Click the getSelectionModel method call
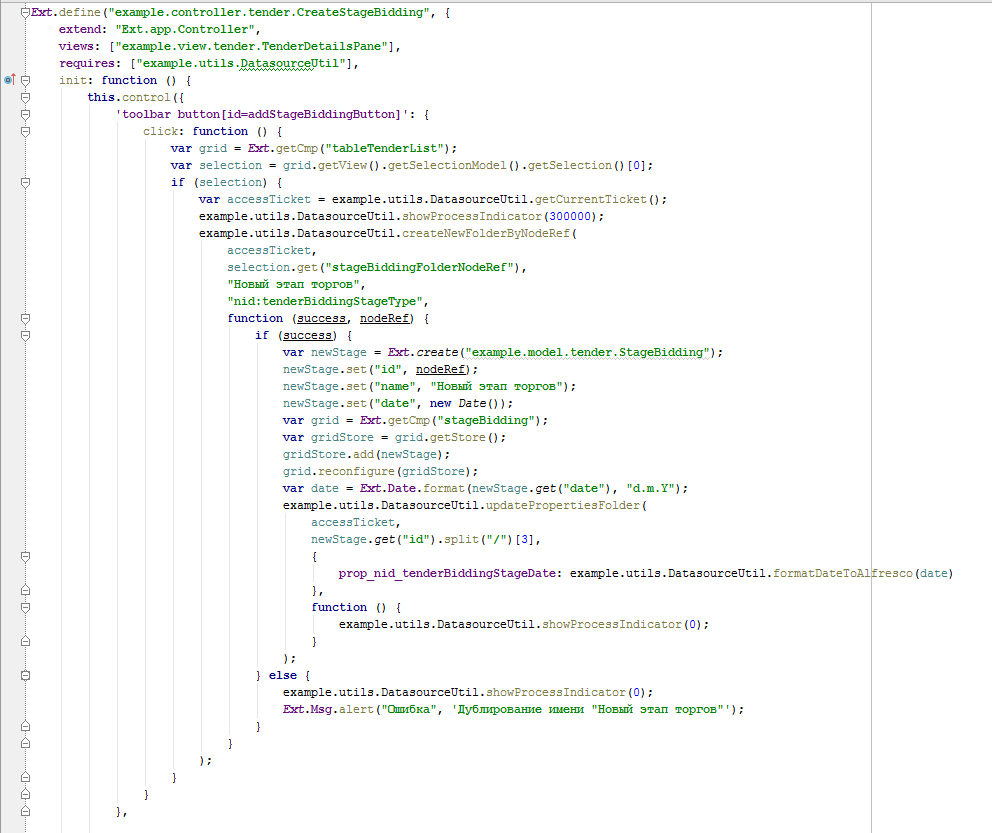This screenshot has height=833, width=992. point(447,165)
